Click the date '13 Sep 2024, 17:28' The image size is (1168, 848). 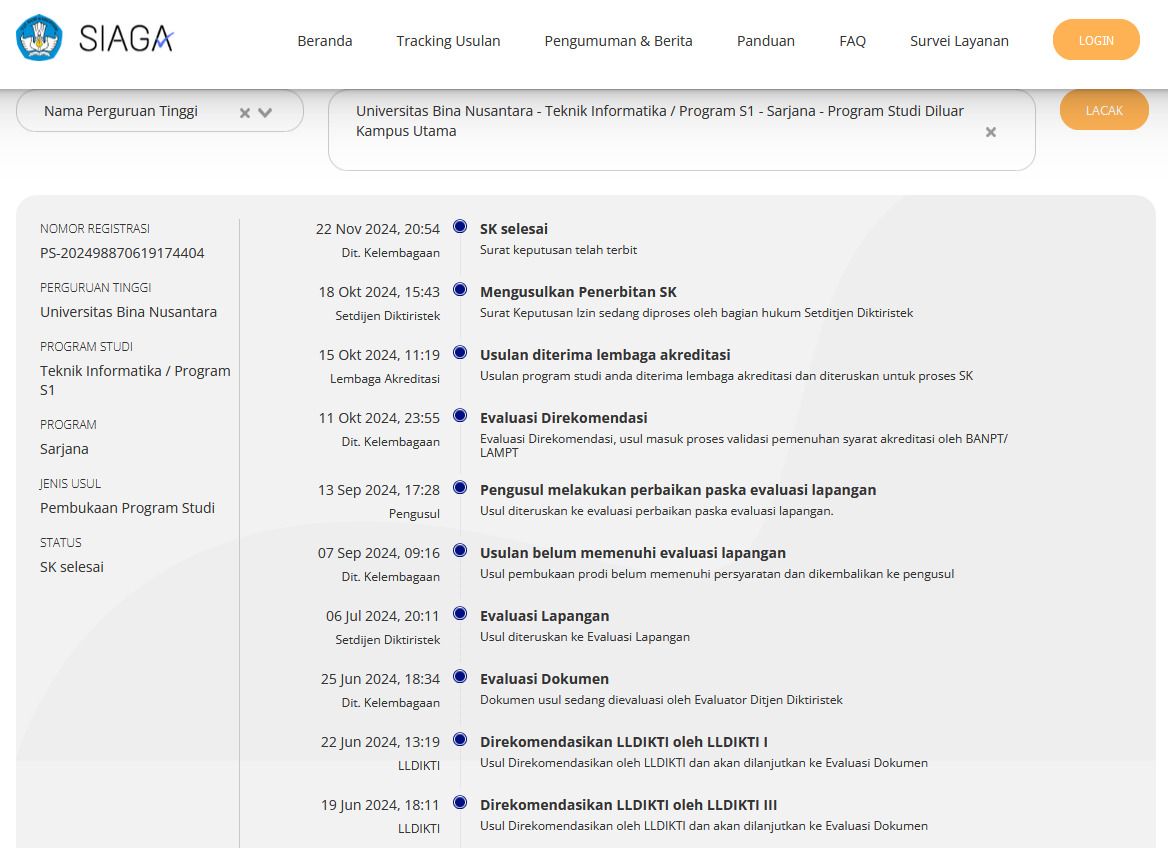click(378, 490)
